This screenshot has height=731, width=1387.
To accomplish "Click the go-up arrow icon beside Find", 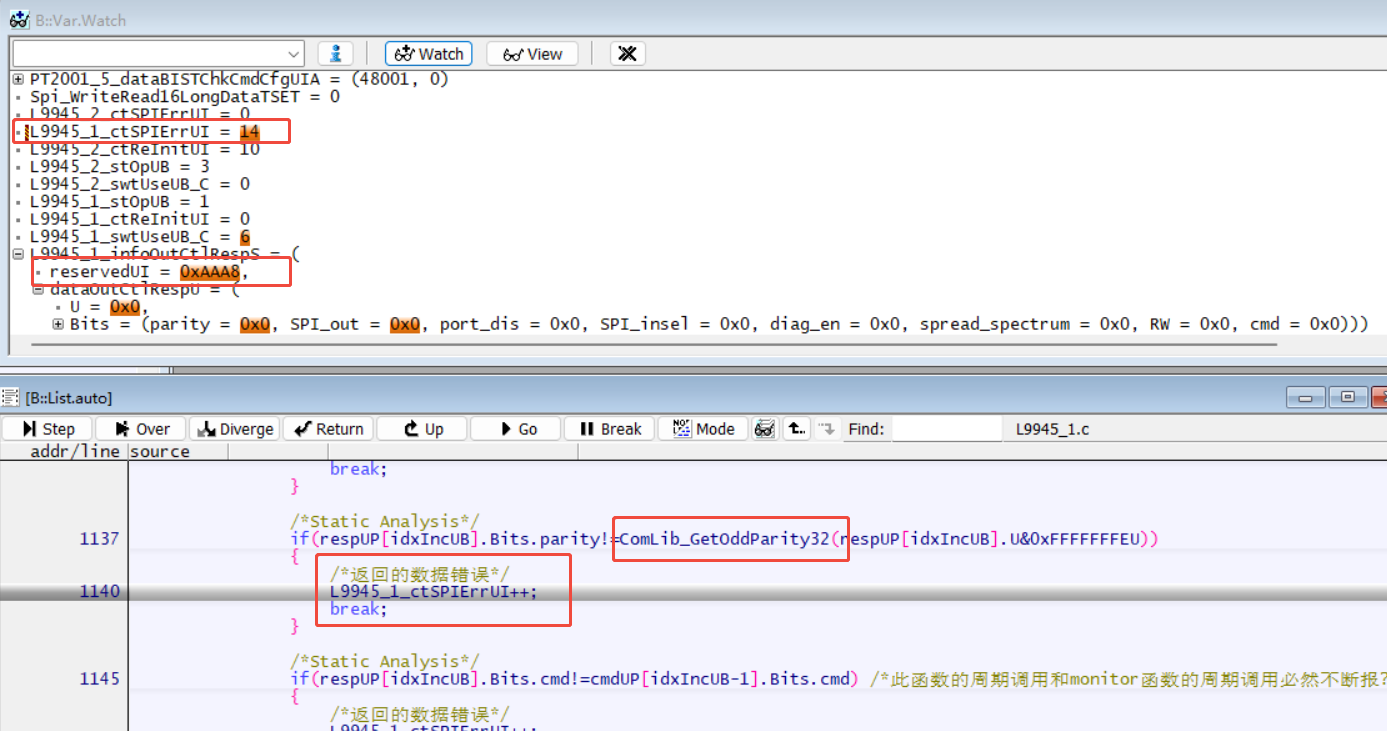I will (795, 429).
